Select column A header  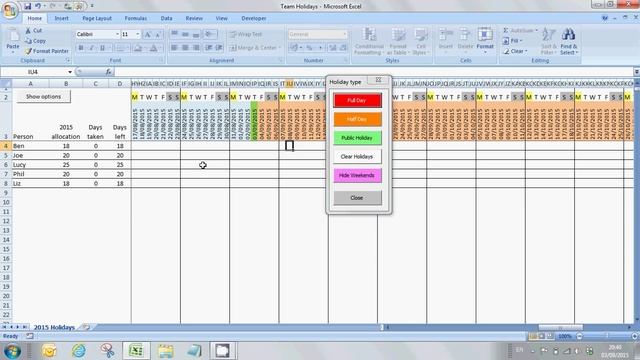(31, 84)
